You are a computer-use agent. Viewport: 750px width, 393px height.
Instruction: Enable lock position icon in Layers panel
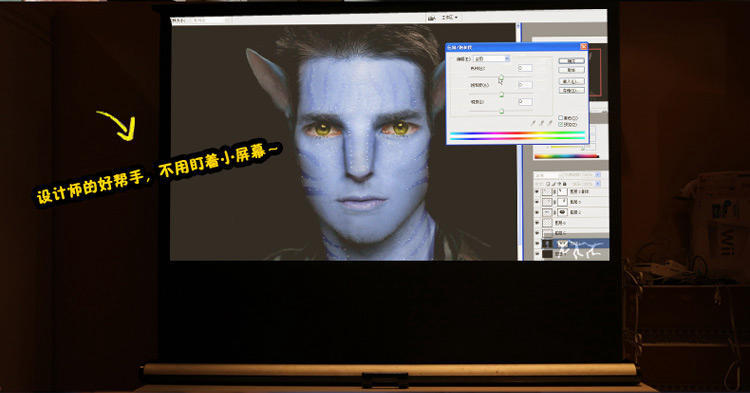tap(559, 184)
